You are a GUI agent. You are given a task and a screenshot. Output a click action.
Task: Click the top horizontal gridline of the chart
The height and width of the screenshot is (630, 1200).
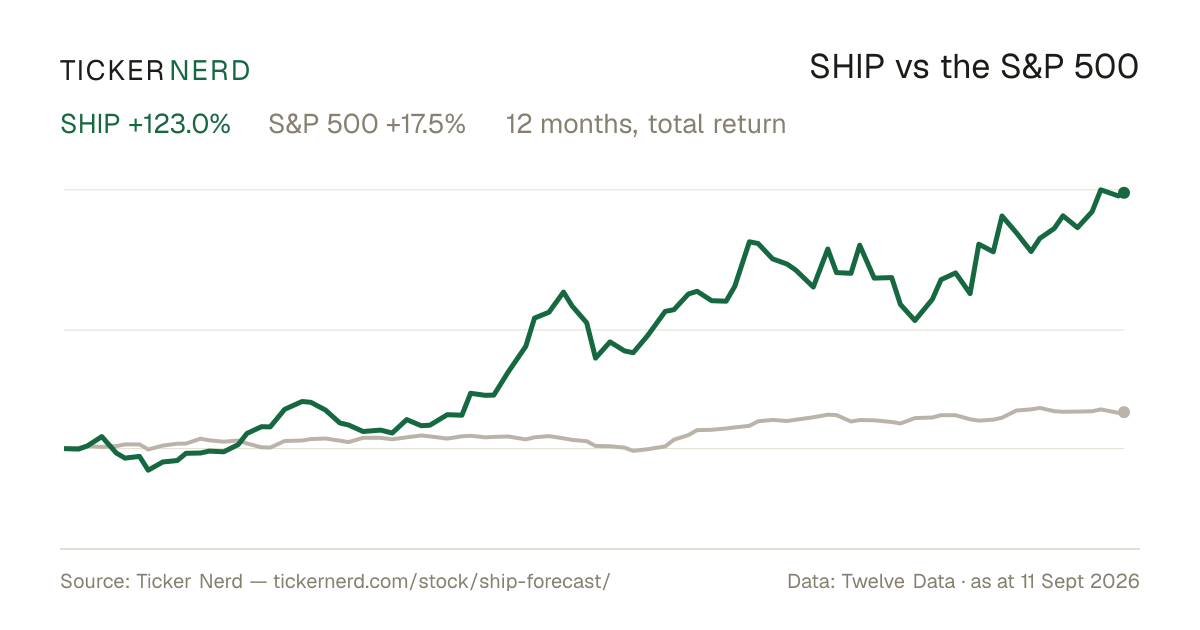pos(592,189)
